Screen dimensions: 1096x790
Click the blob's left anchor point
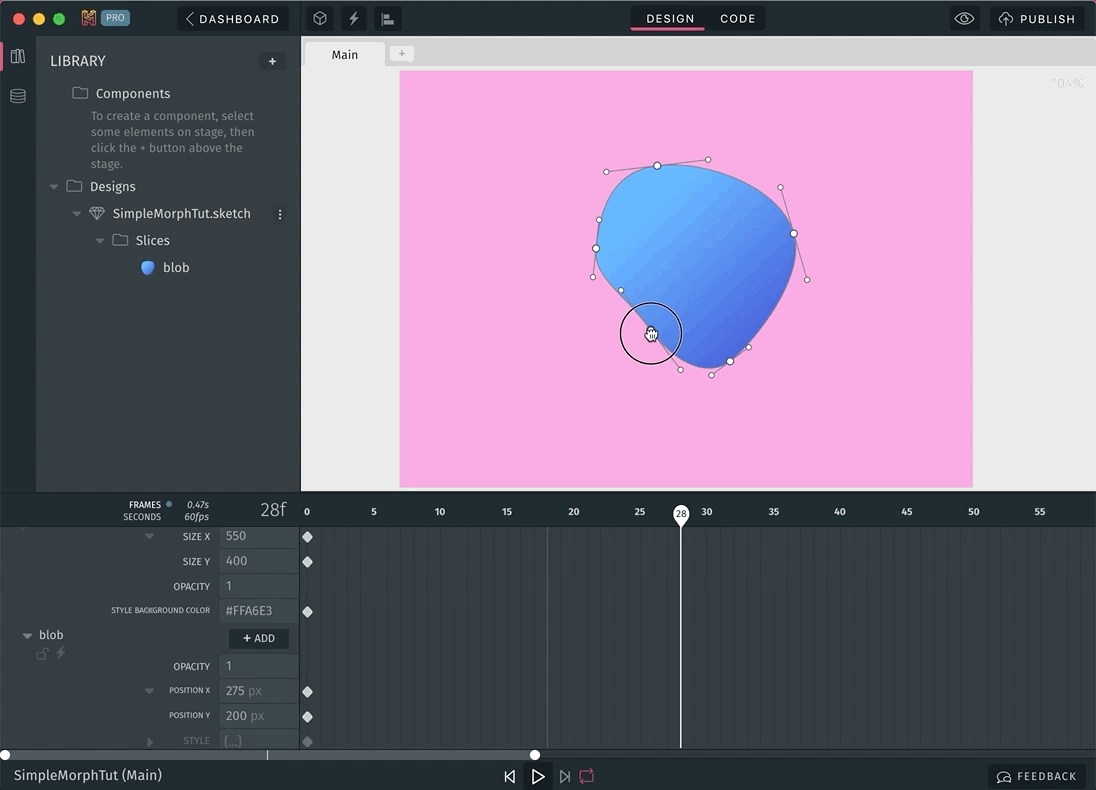(x=596, y=248)
